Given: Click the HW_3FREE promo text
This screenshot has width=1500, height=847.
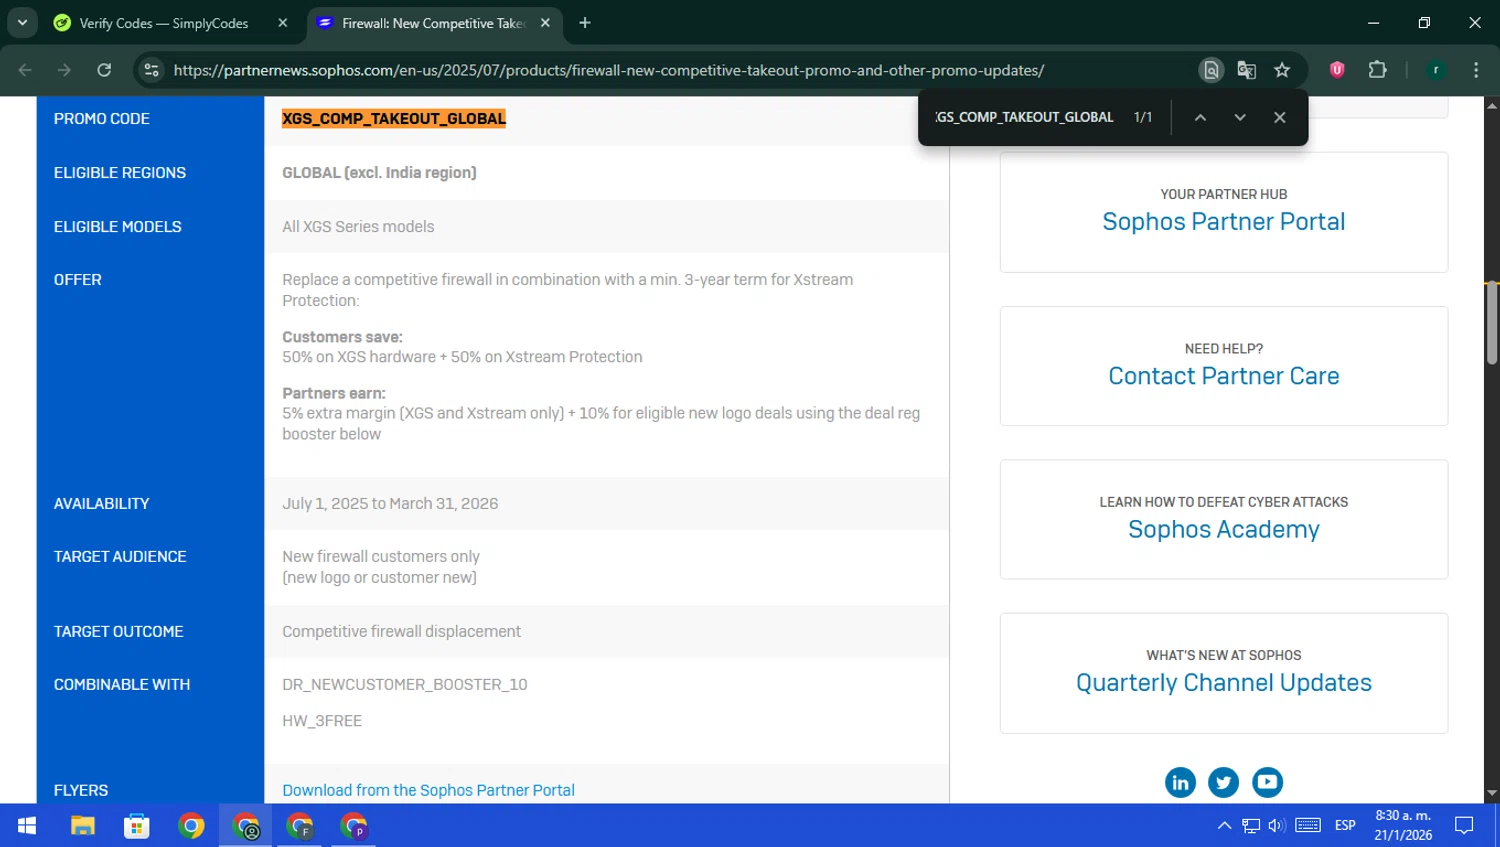Looking at the screenshot, I should 322,721.
